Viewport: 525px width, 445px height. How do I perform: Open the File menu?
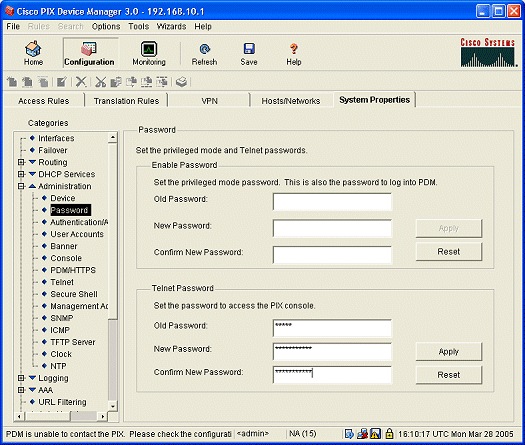(x=13, y=26)
